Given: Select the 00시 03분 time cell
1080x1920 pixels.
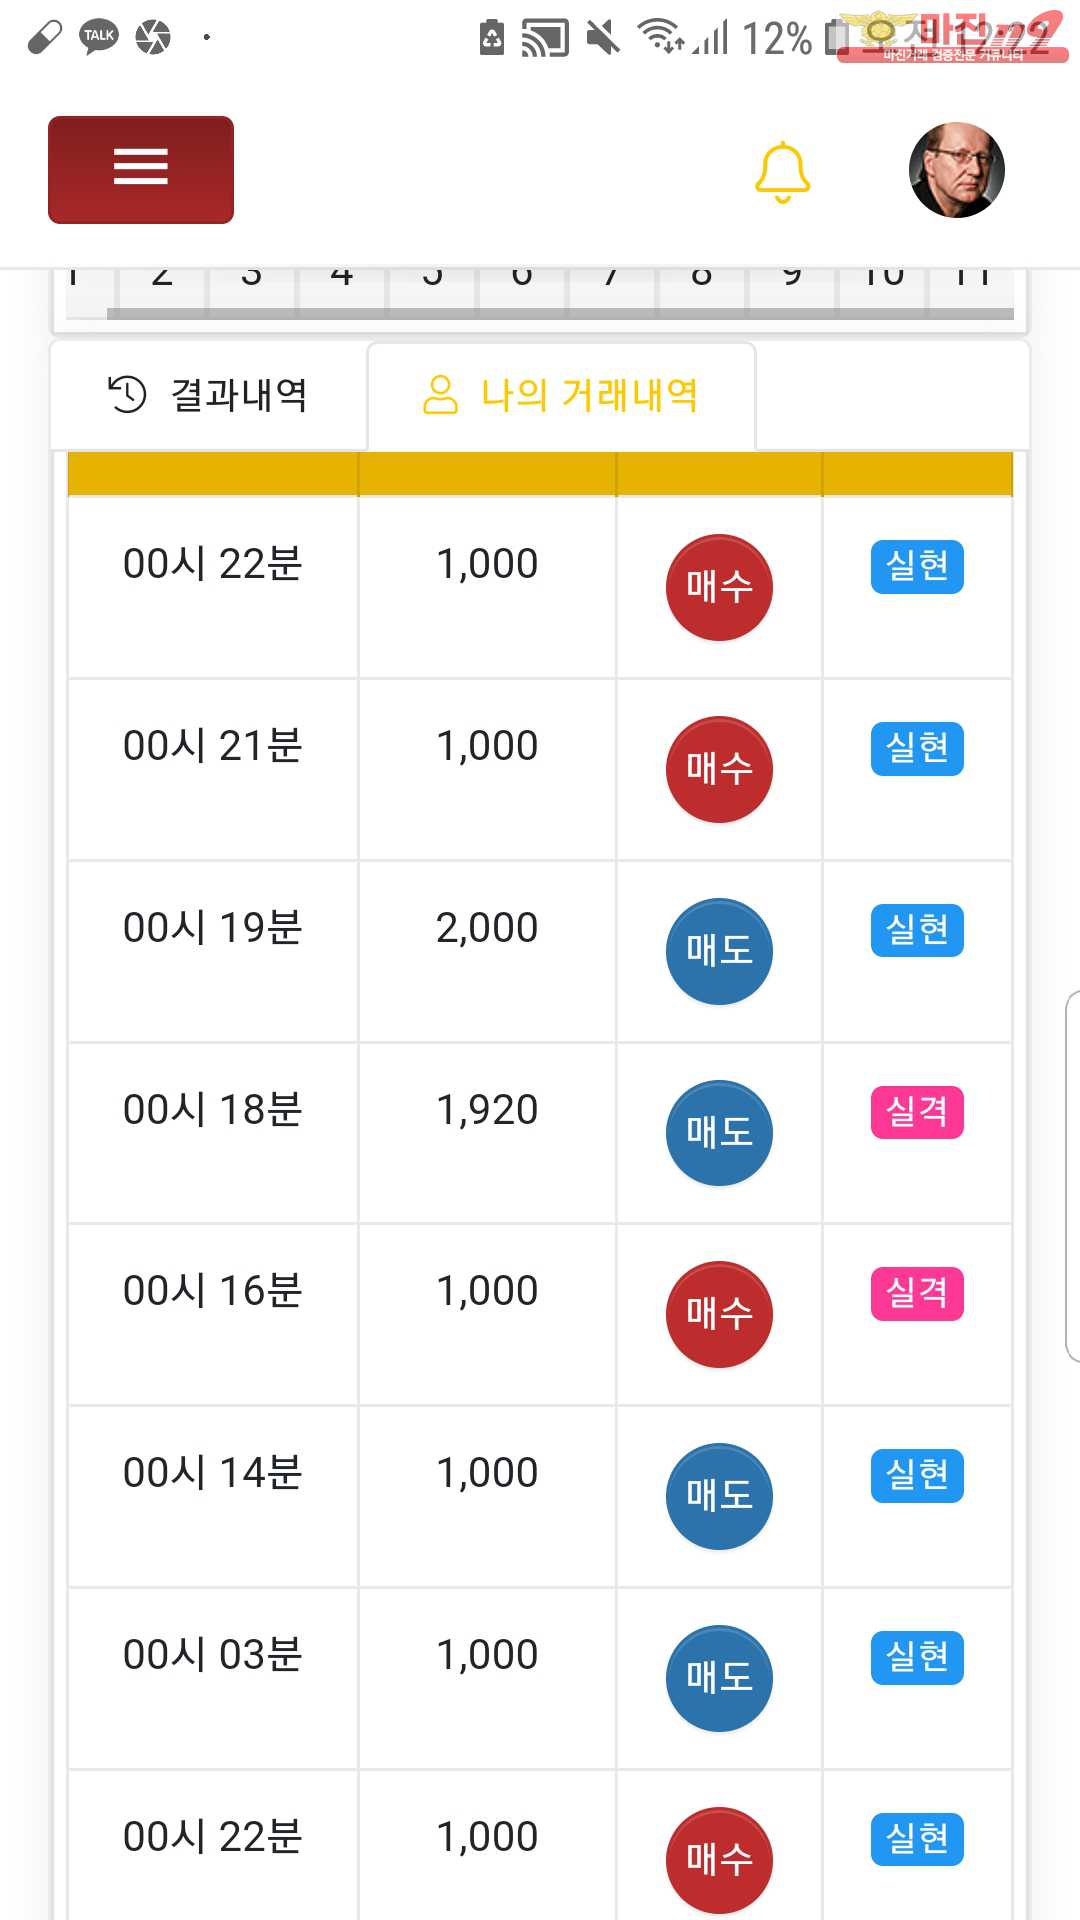Looking at the screenshot, I should (x=212, y=1655).
